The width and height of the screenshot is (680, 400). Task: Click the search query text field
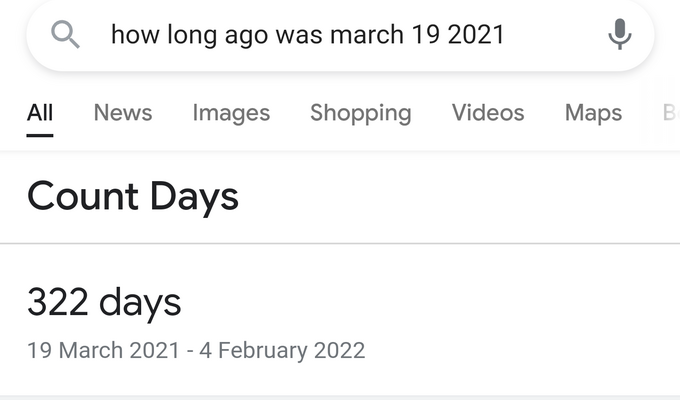(x=307, y=34)
